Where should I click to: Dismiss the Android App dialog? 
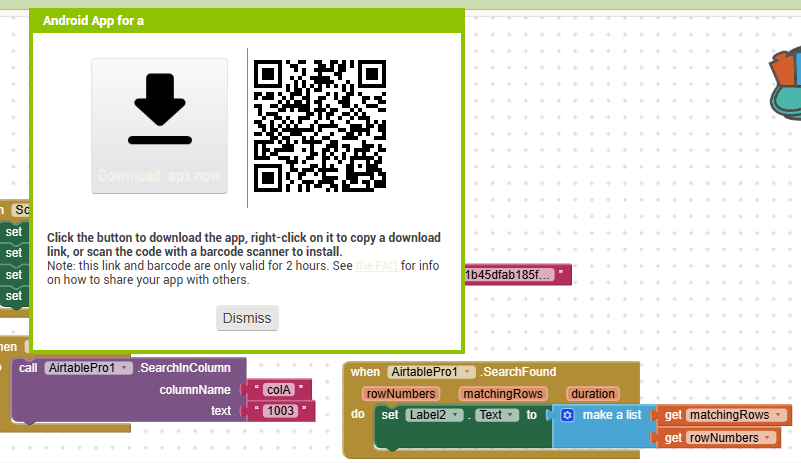247,318
